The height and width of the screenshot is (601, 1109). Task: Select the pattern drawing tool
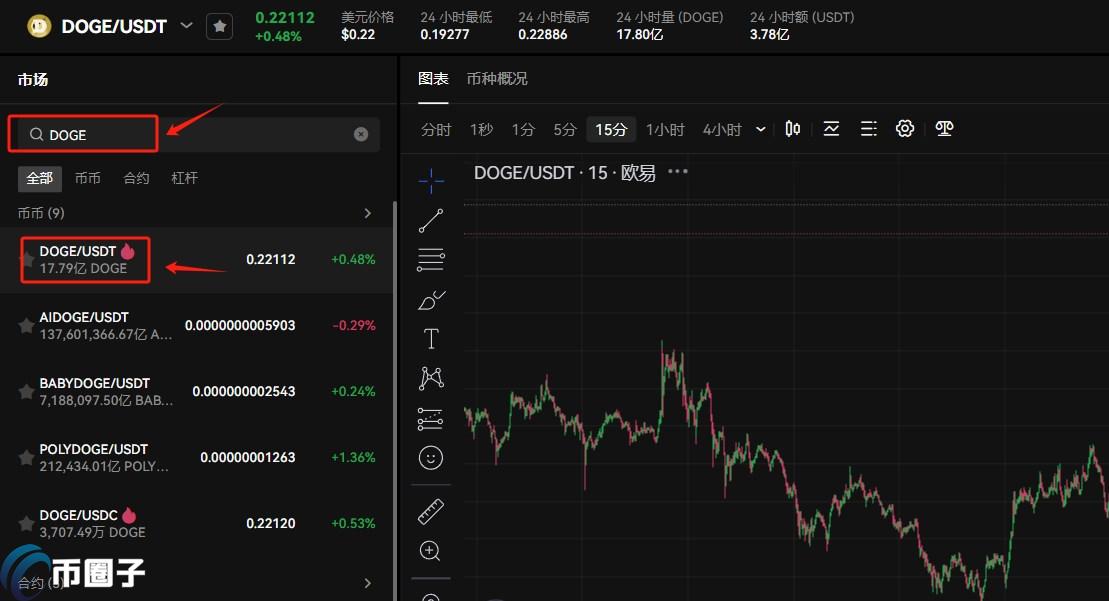click(431, 378)
